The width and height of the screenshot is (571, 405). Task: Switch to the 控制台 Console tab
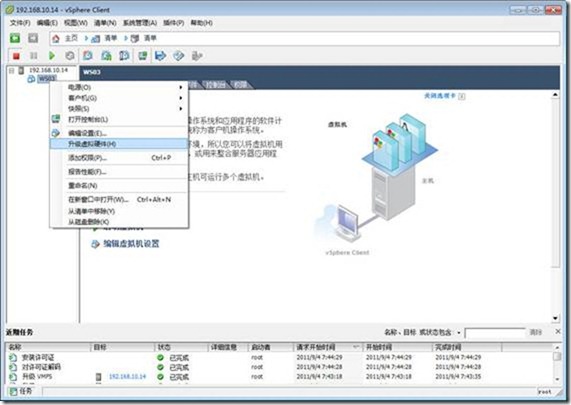tap(215, 85)
